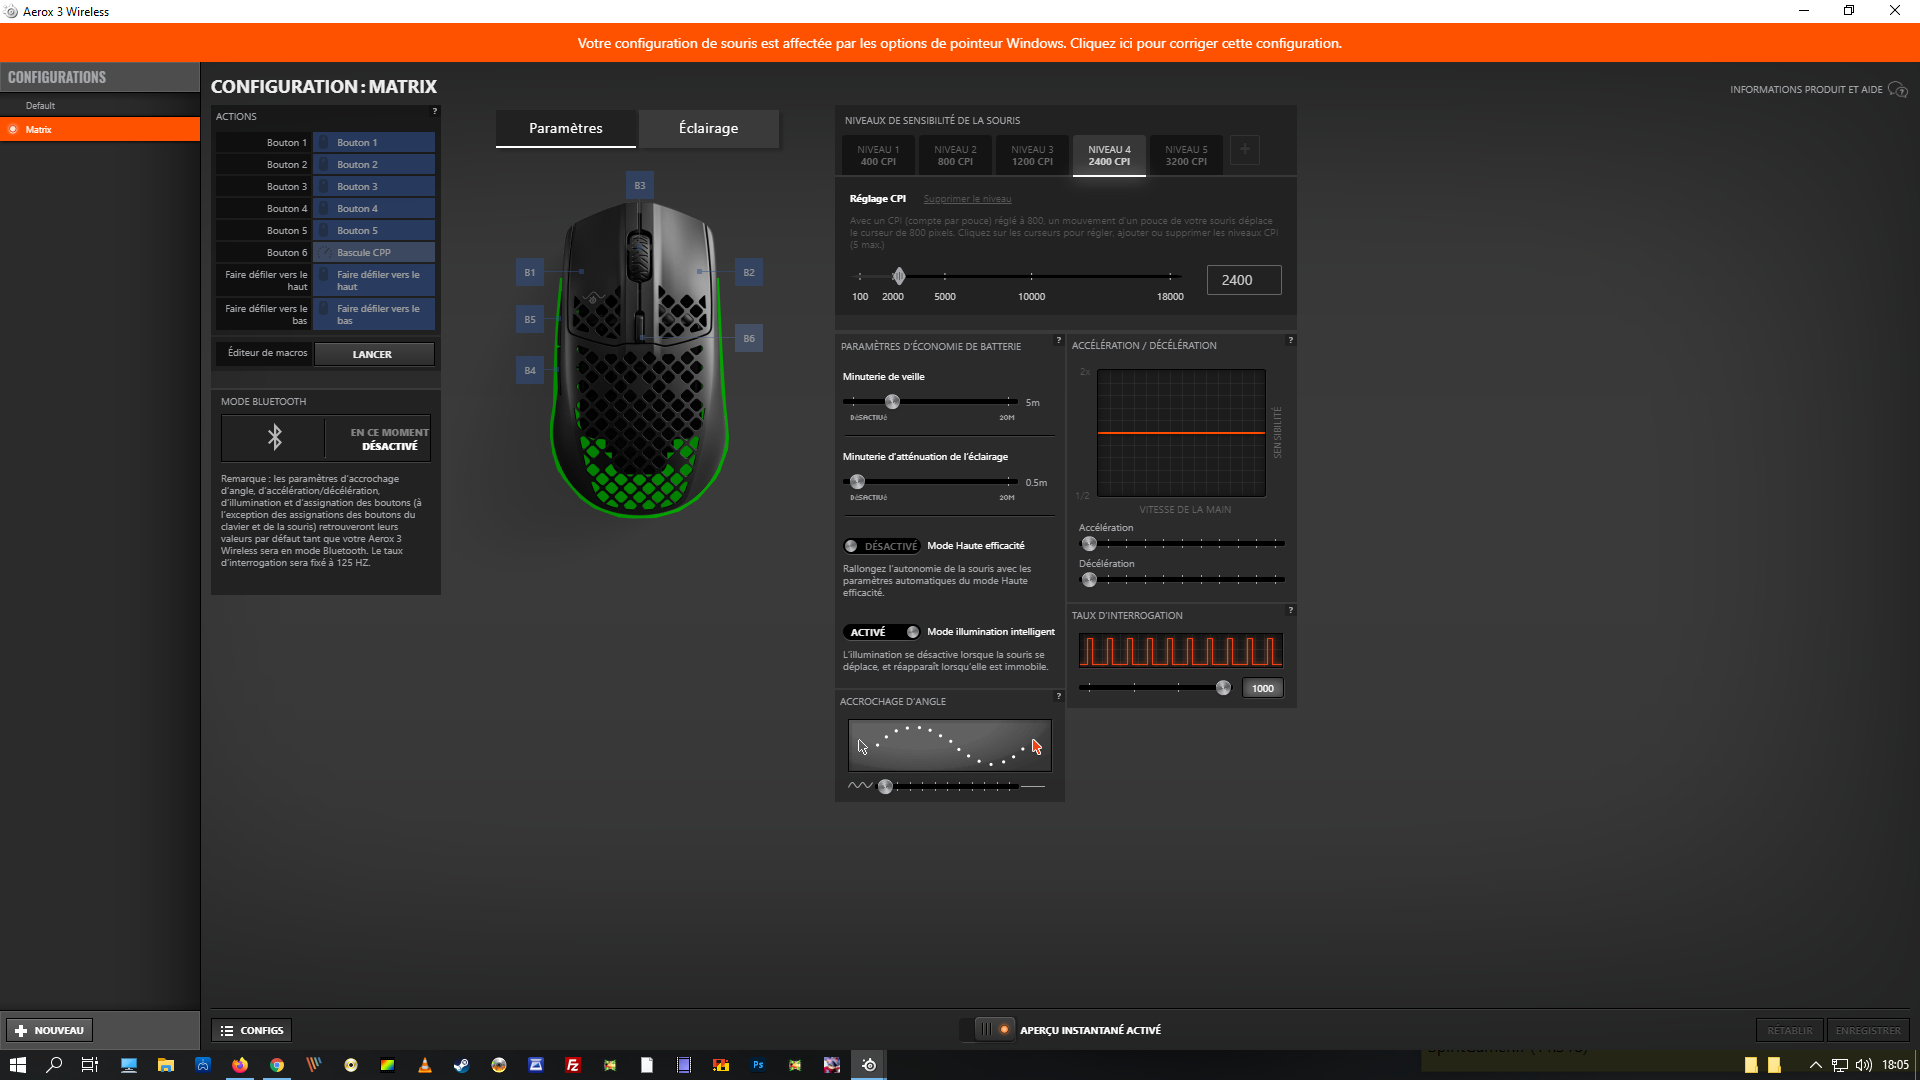The image size is (1920, 1080).
Task: Open VLC media player from the taskbar
Action: tap(425, 1065)
